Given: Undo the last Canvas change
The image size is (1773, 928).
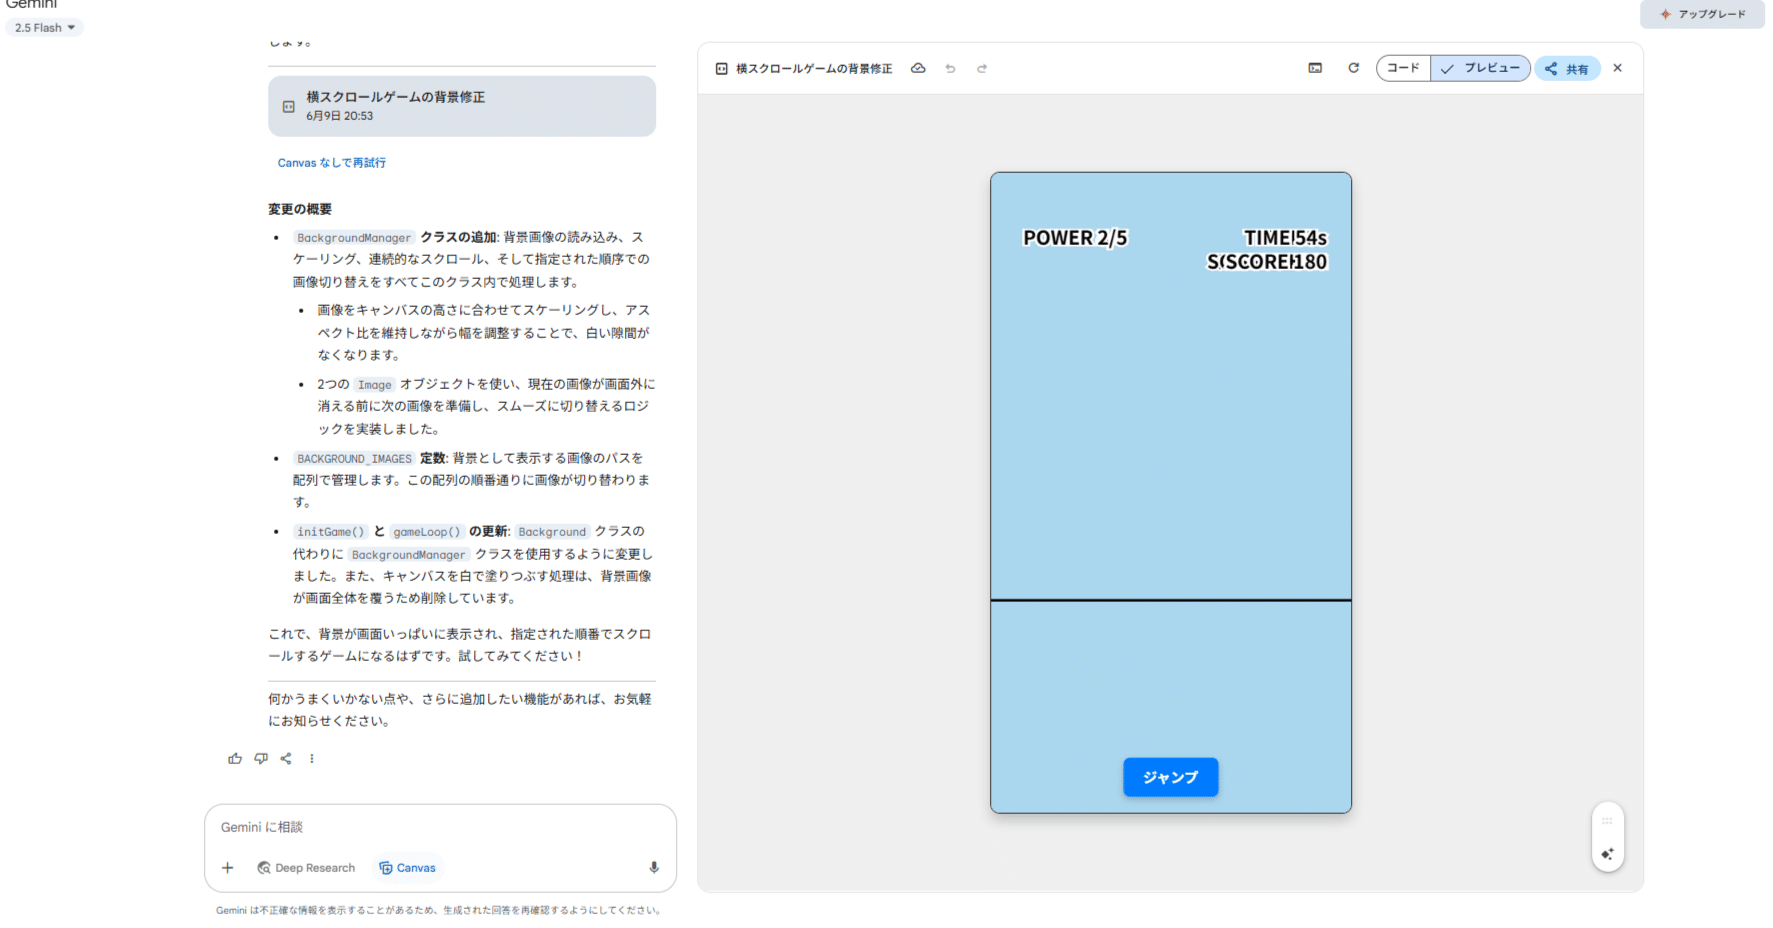Looking at the screenshot, I should [x=950, y=68].
